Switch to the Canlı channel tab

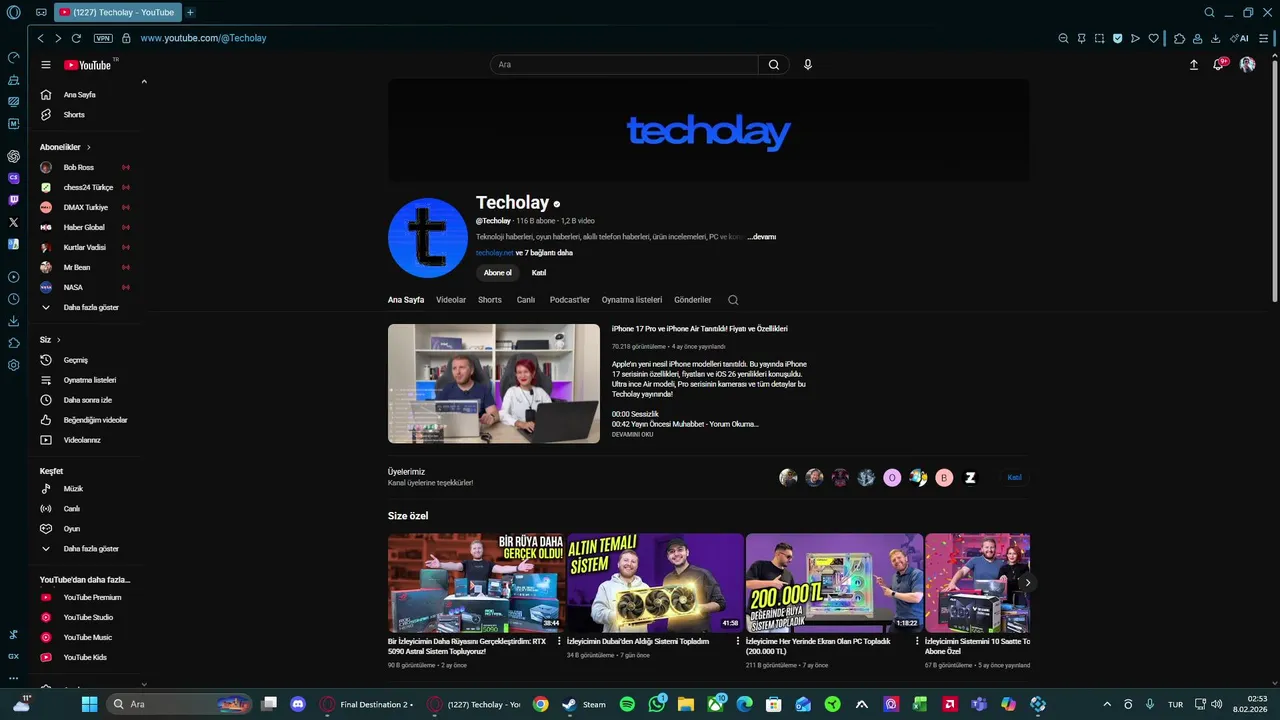point(526,300)
